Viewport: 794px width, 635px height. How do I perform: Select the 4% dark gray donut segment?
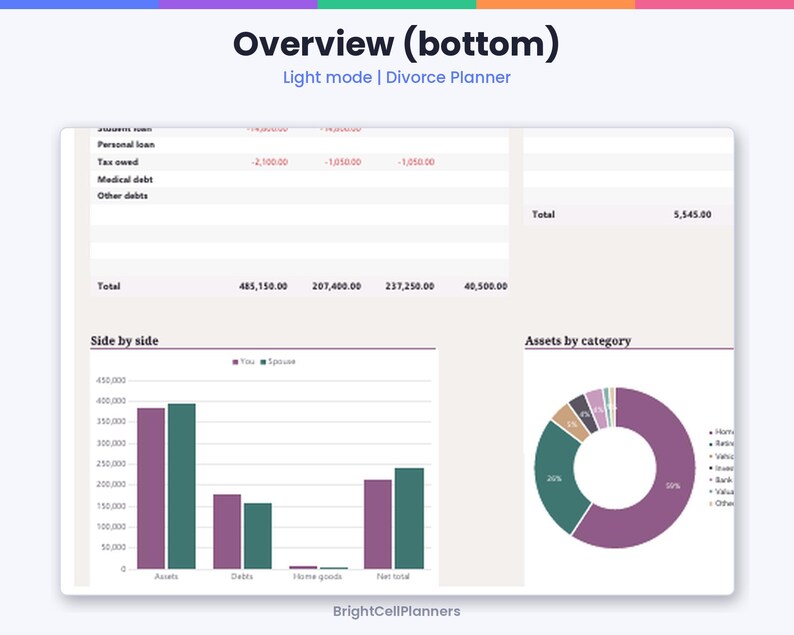pyautogui.click(x=583, y=413)
